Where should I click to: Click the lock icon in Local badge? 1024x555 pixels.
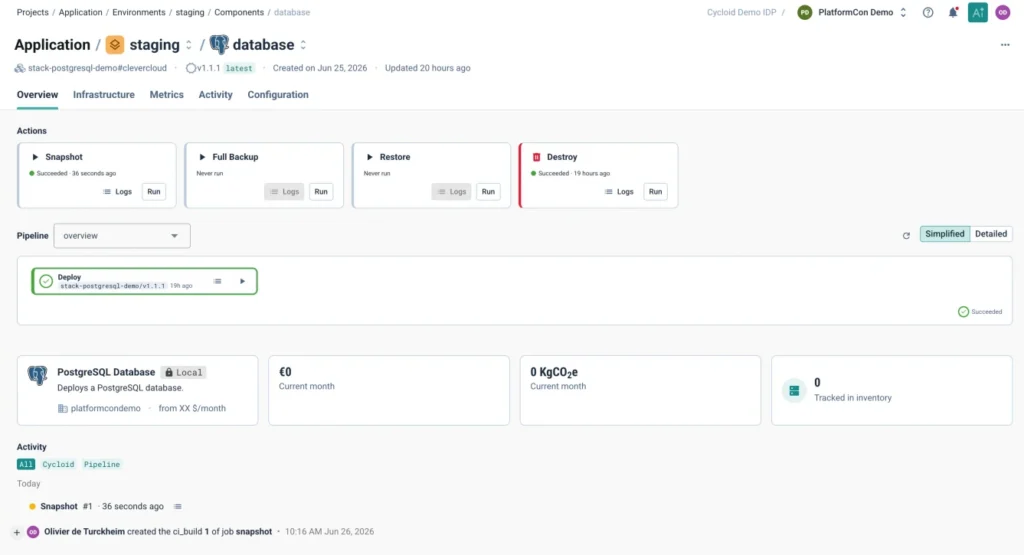(x=169, y=372)
